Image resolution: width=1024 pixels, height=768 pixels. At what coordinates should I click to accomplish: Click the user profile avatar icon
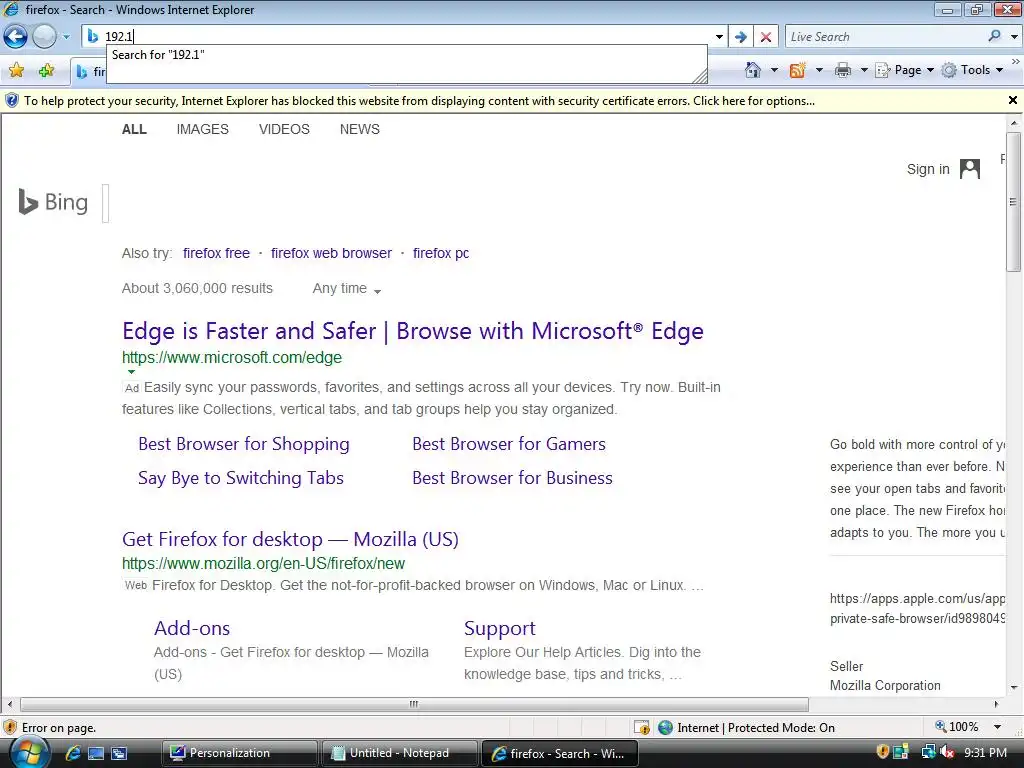pos(970,169)
